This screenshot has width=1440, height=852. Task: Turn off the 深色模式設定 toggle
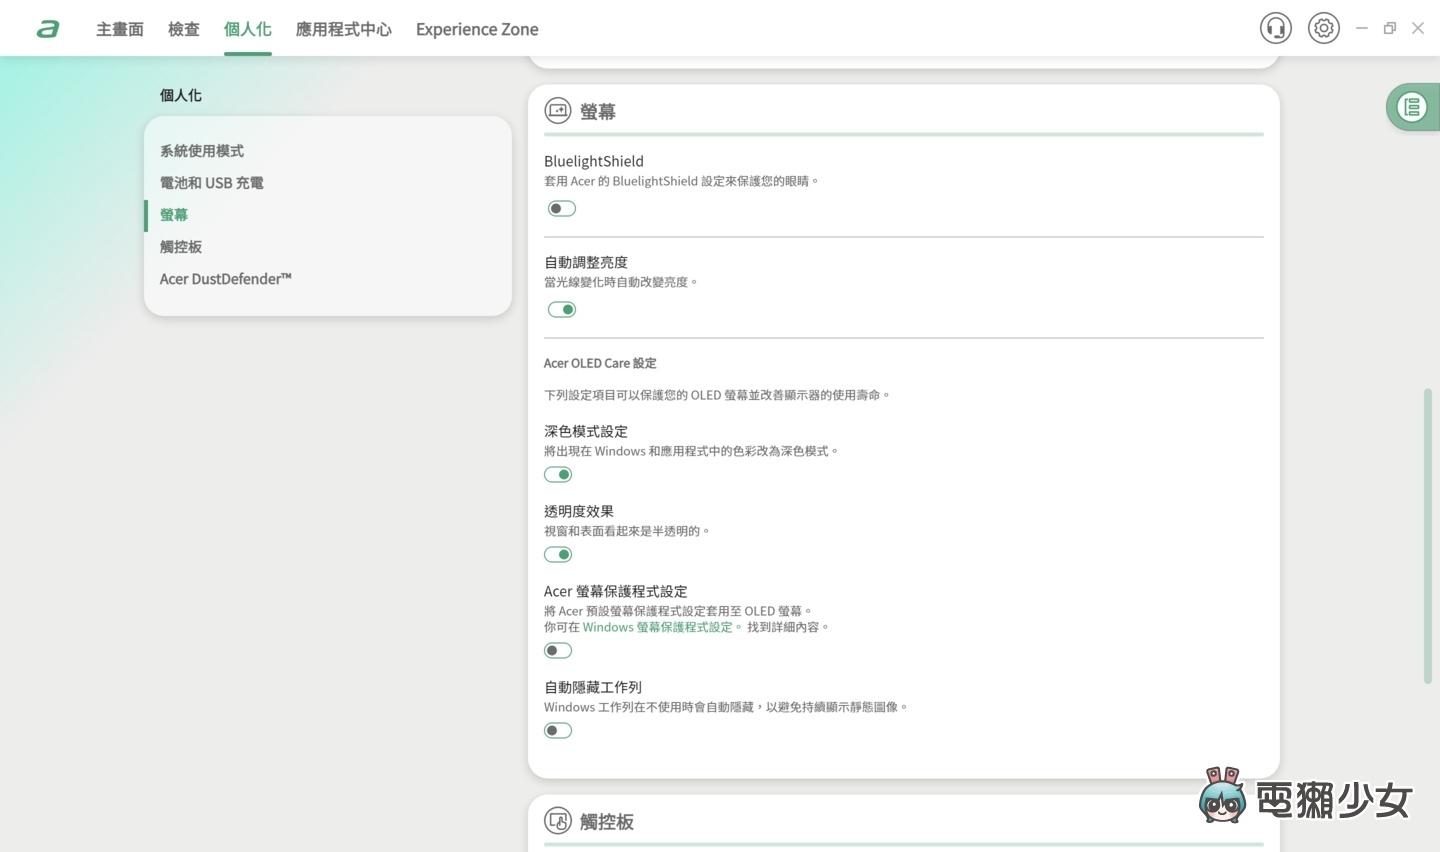point(558,474)
